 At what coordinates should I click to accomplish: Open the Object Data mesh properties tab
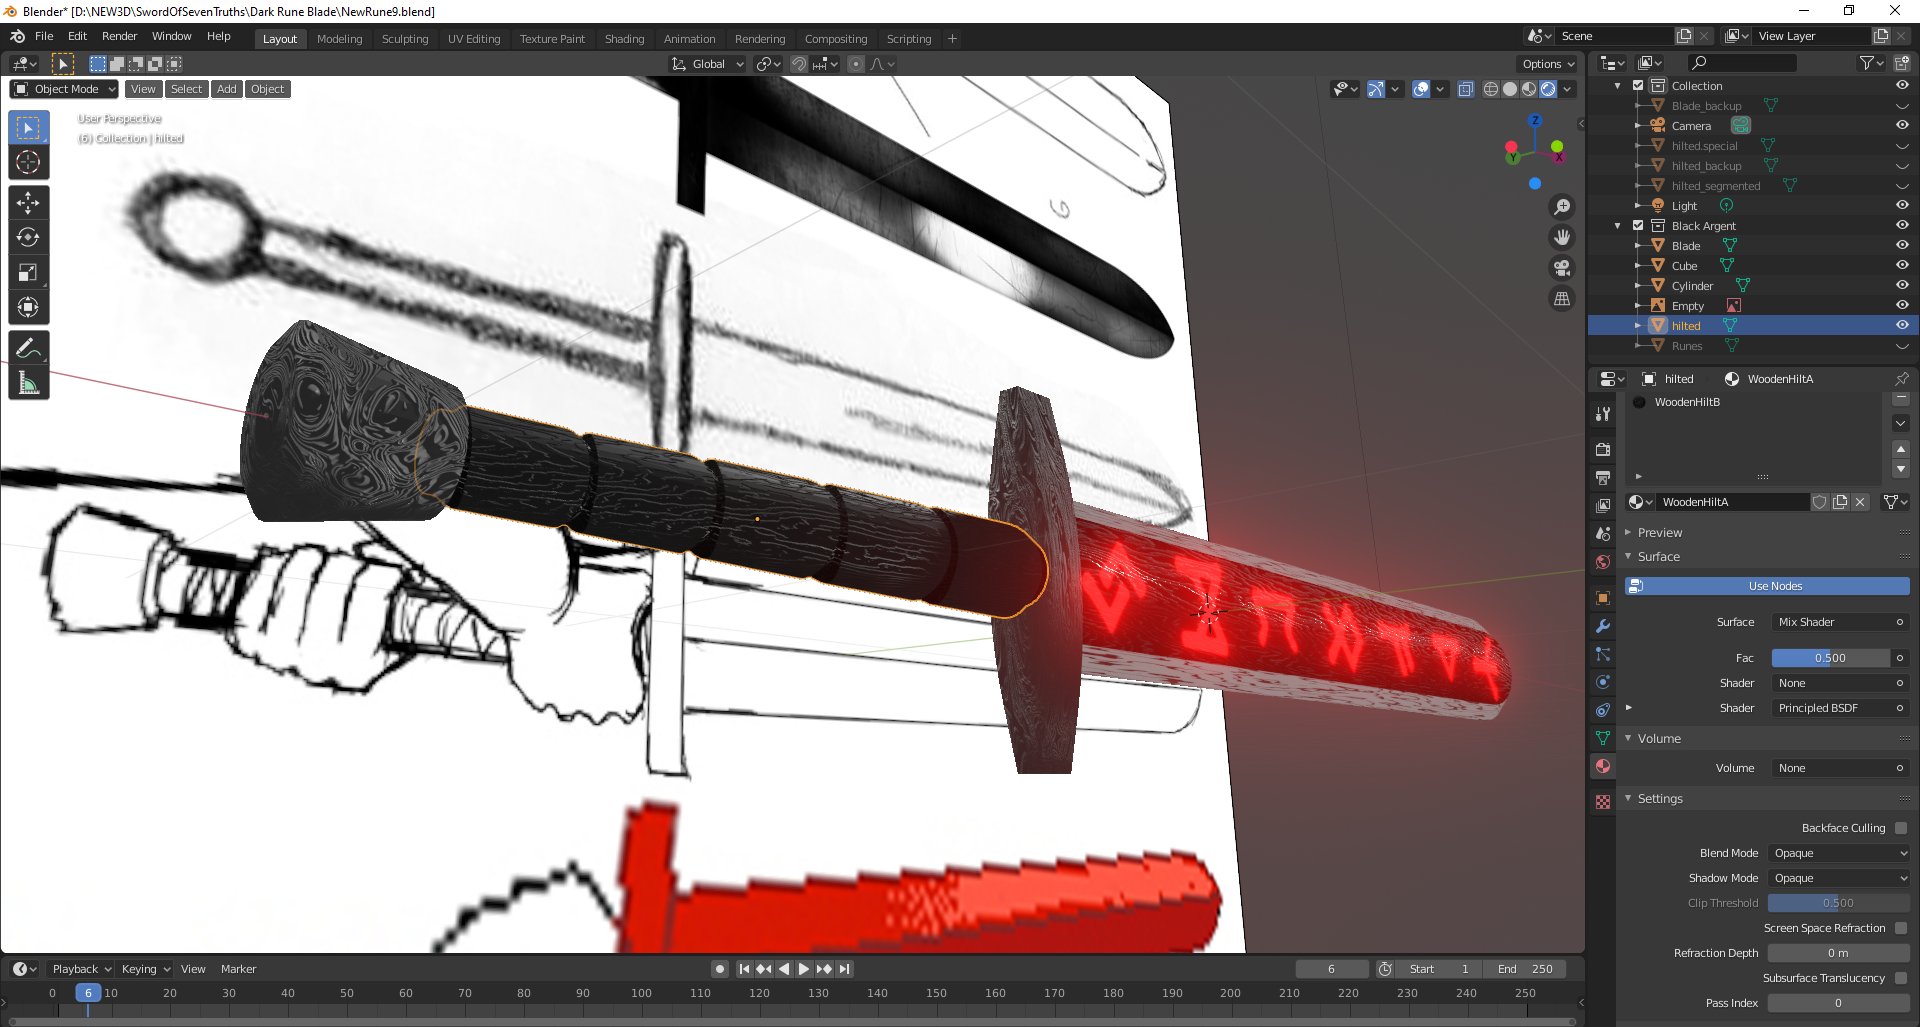click(1603, 738)
